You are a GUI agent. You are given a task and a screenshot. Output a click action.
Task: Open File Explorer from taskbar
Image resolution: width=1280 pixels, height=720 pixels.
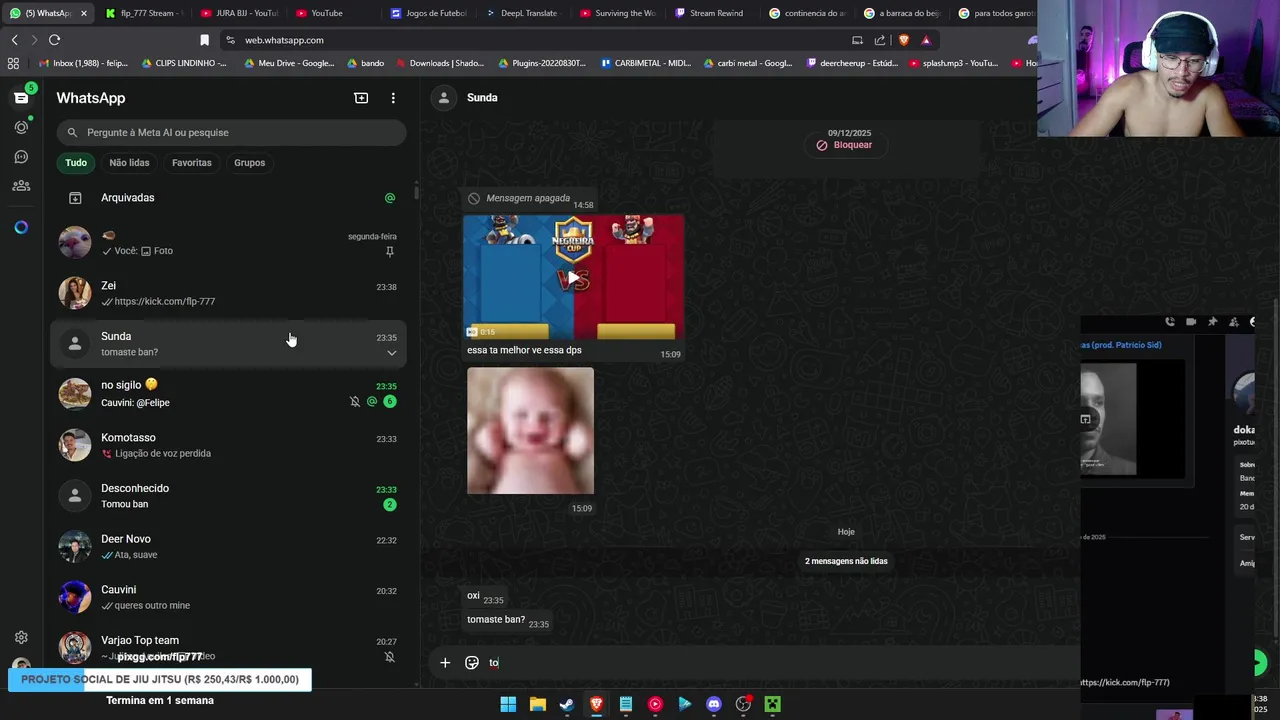pos(537,704)
